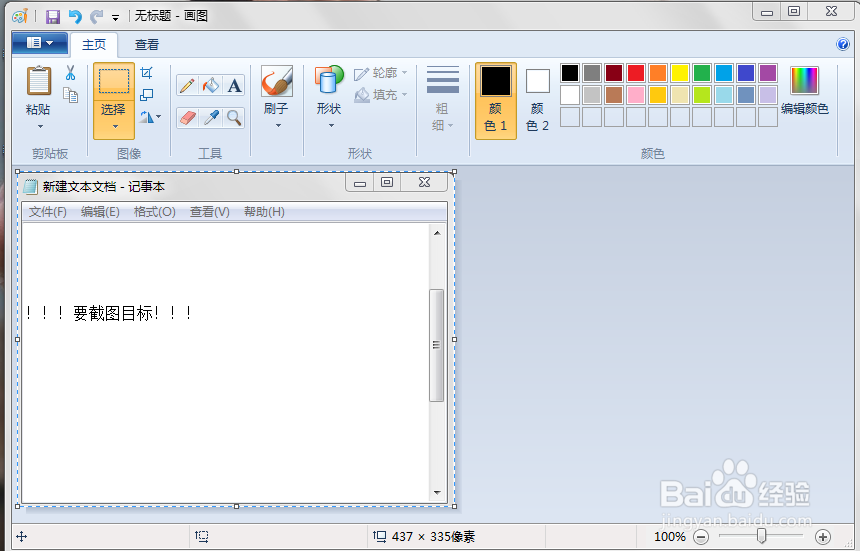Pick the pink color swatch
The width and height of the screenshot is (860, 551).
pyautogui.click(x=636, y=95)
